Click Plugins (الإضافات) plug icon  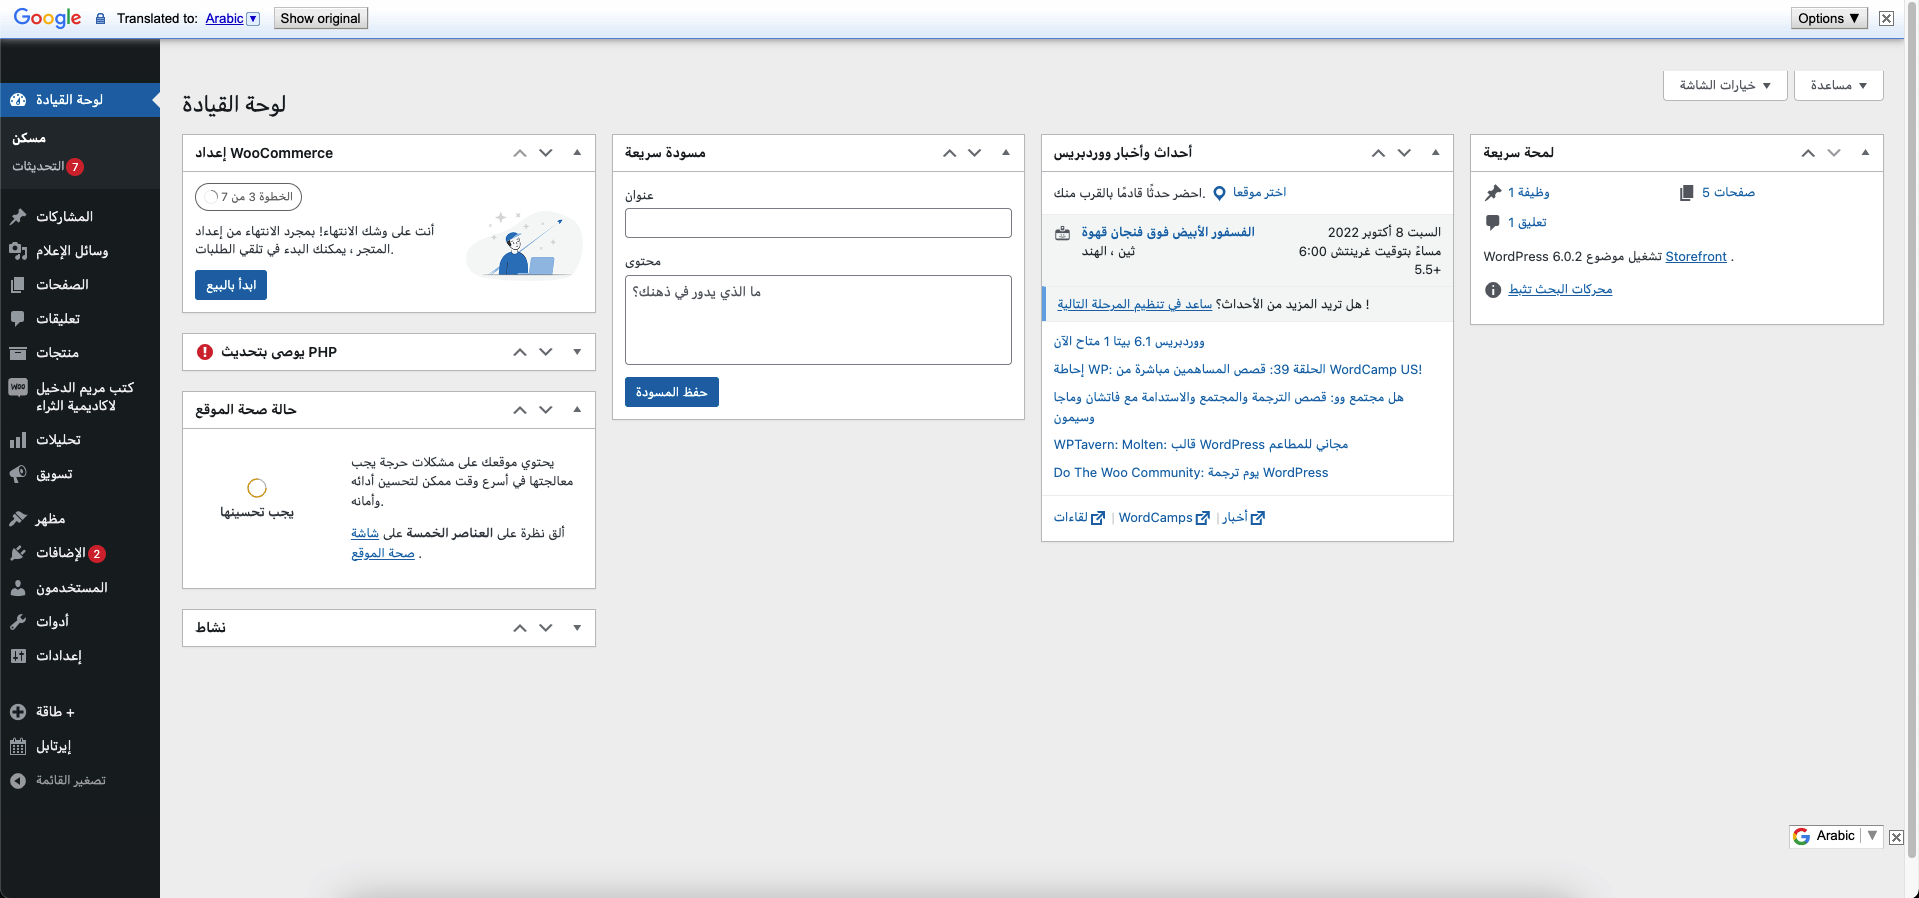18,553
